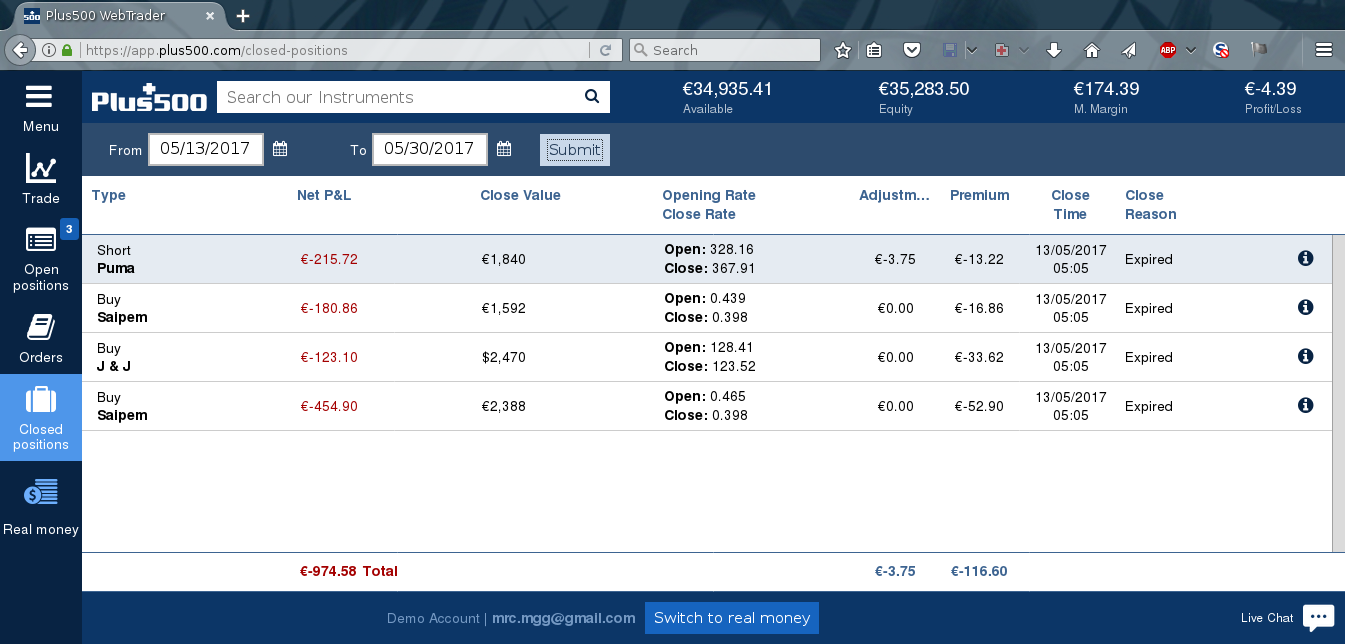Image resolution: width=1345 pixels, height=644 pixels.
Task: Click the Plus500 logo
Action: (x=149, y=97)
